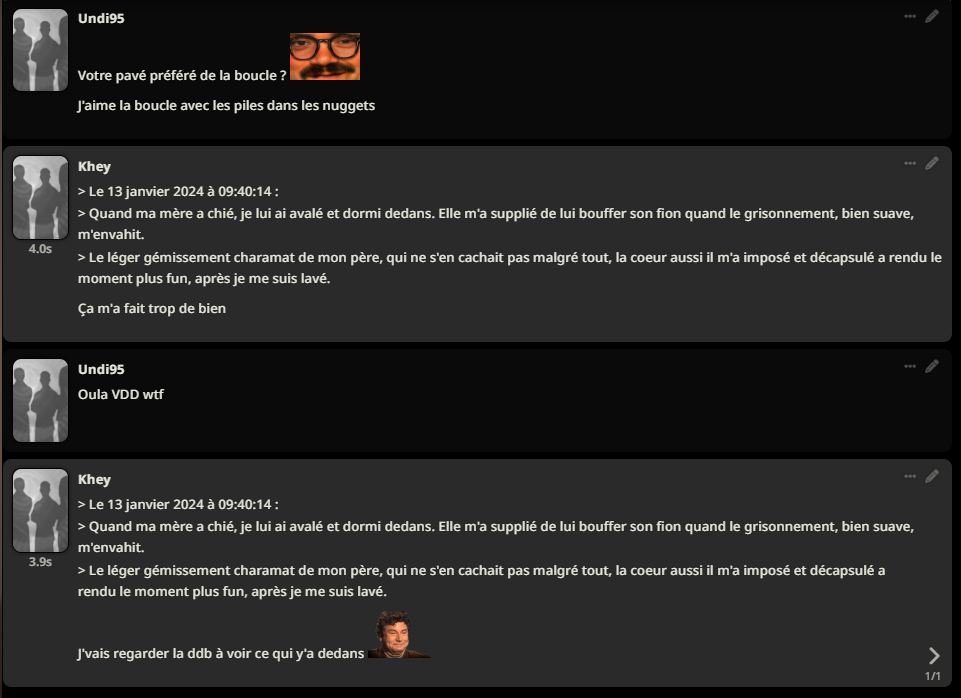Open three-dot menu on 'Oula VDD wtf'
The height and width of the screenshot is (698, 961).
pos(910,366)
